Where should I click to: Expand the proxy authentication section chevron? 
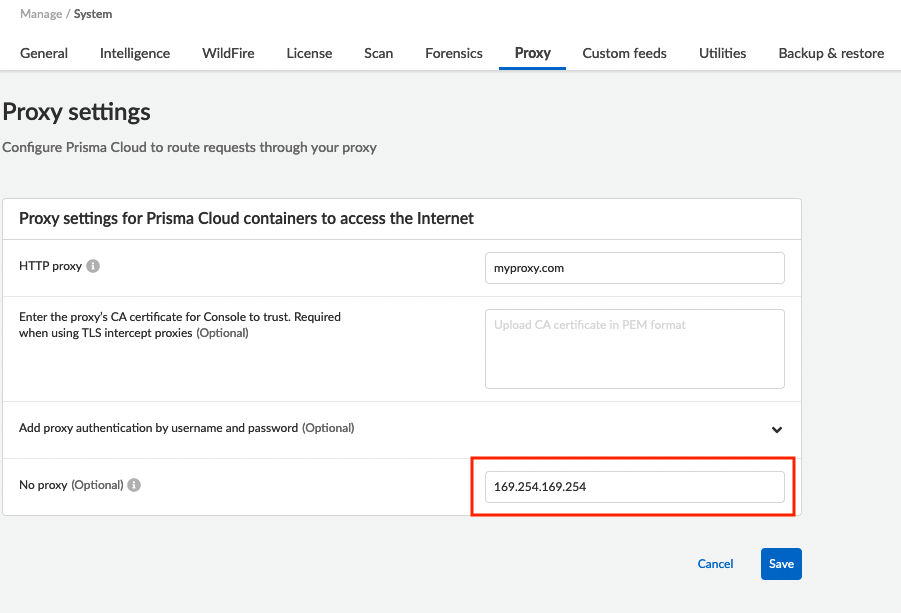pyautogui.click(x=776, y=429)
